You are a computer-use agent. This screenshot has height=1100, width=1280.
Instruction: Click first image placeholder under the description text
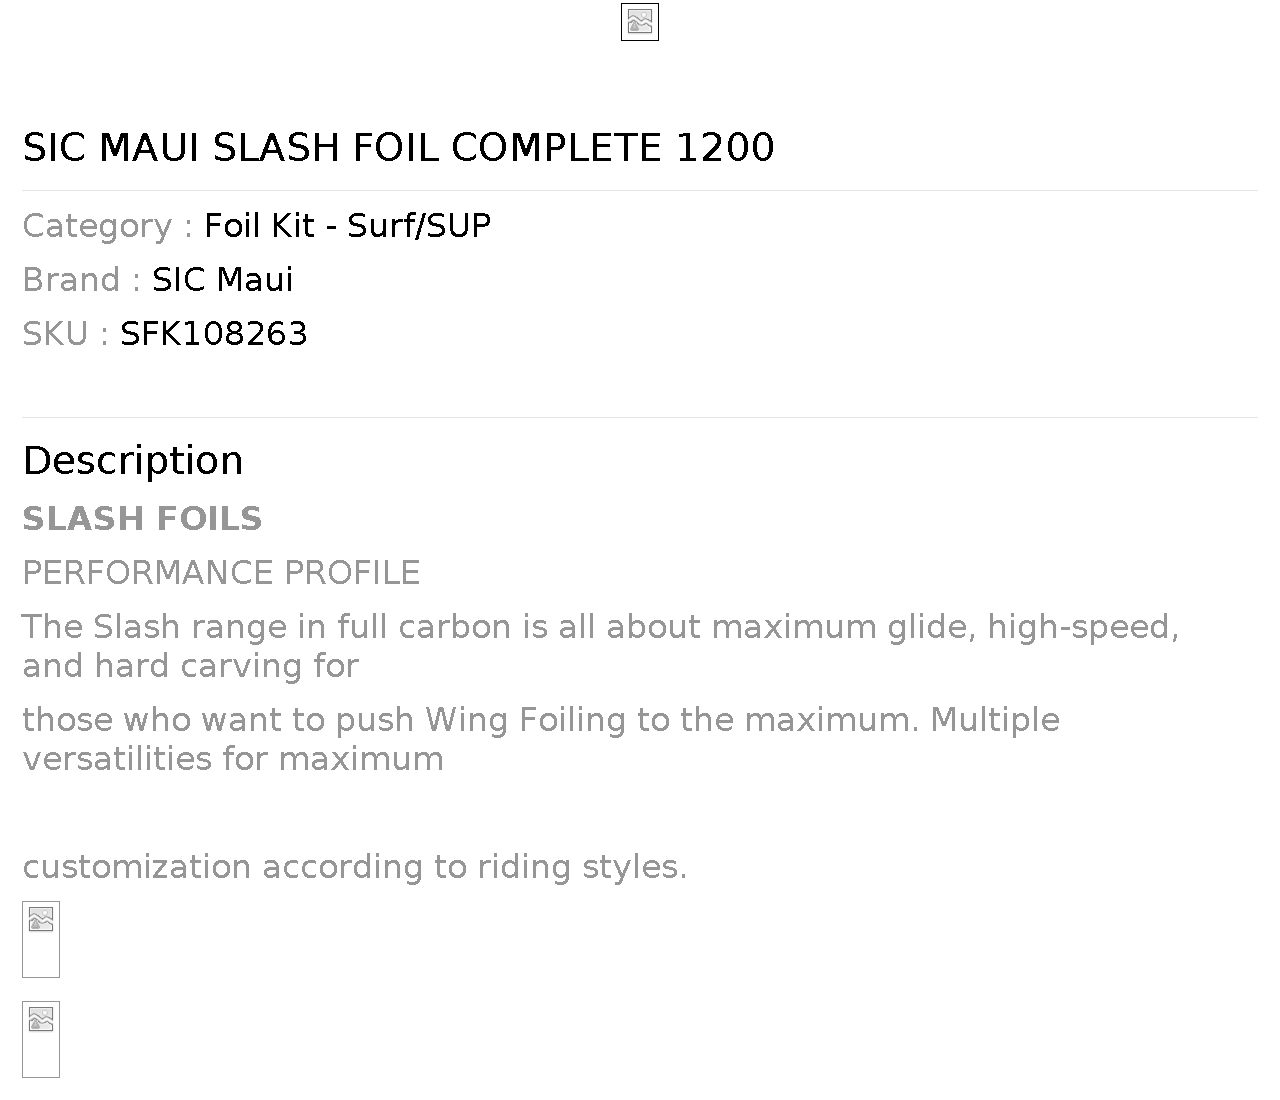pos(41,938)
